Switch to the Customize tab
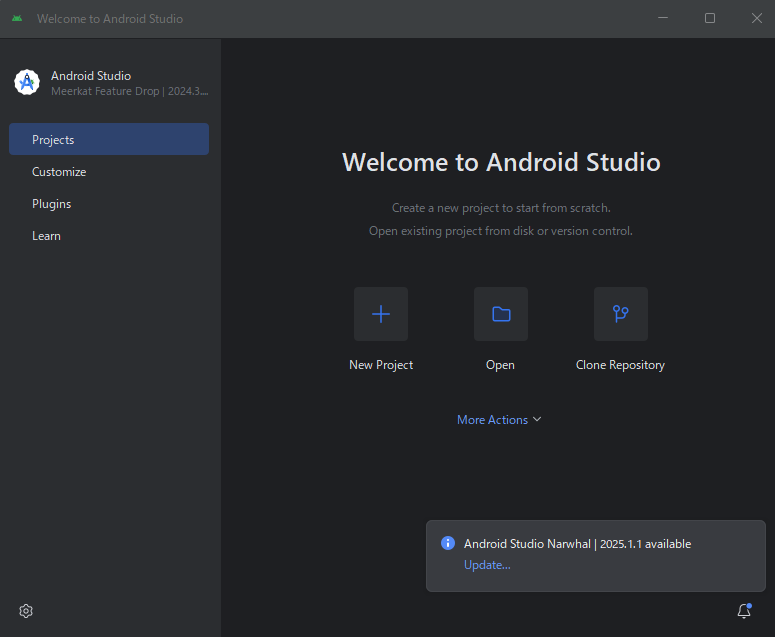The height and width of the screenshot is (637, 775). point(109,171)
